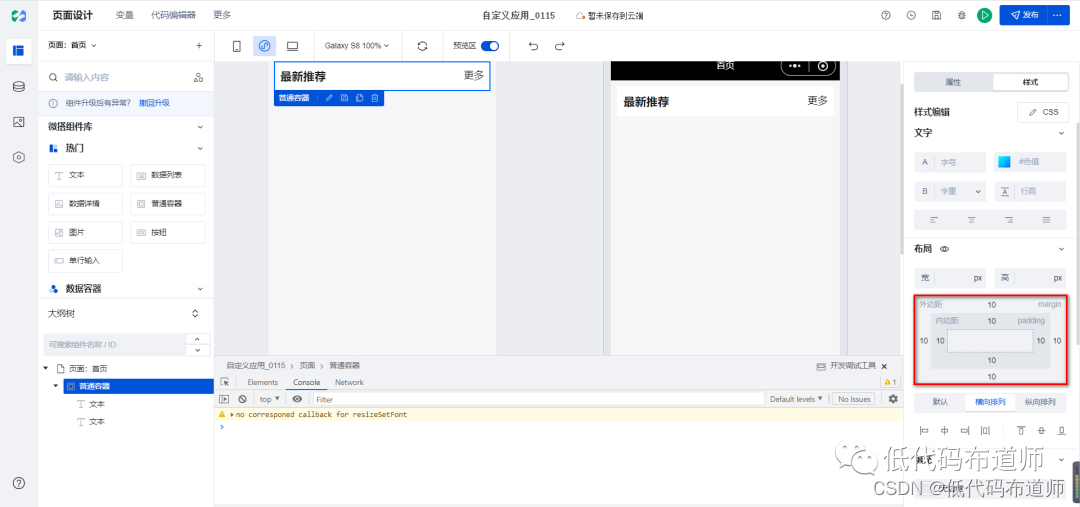The image size is (1080, 507).
Task: Select the 普通容器 node in outline tree
Action: 138,386
